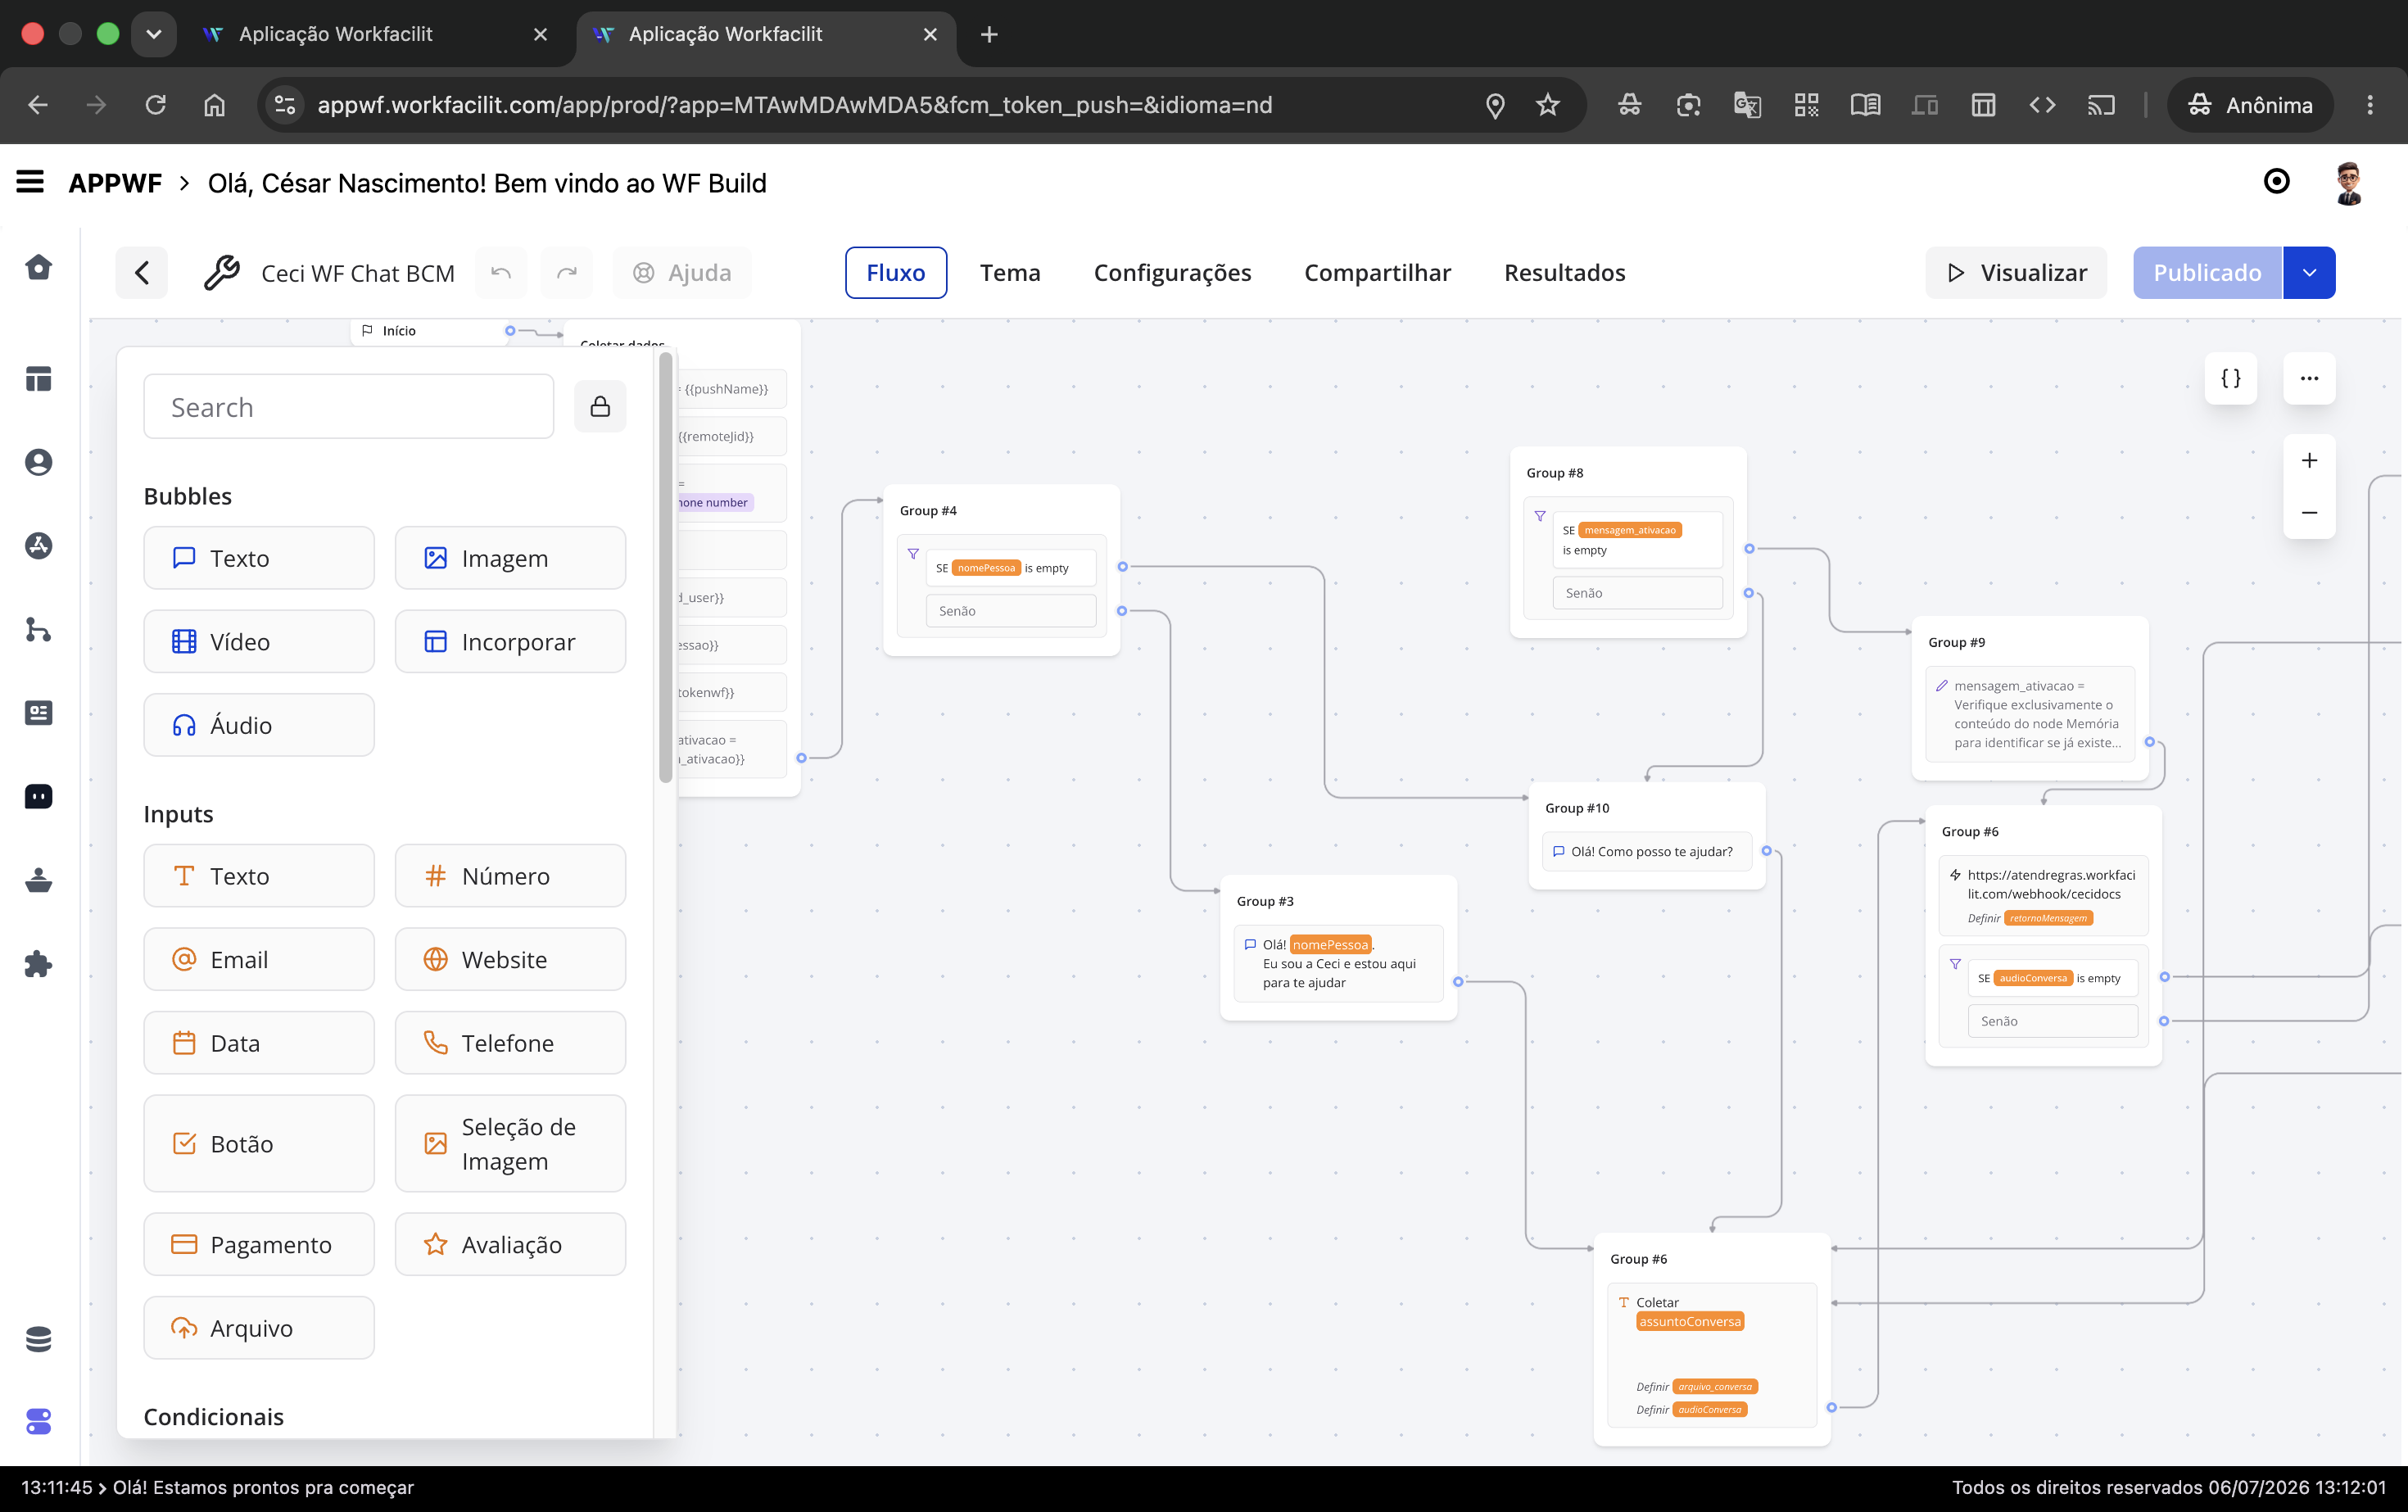Open the browser's three-dot menu

point(2370,105)
